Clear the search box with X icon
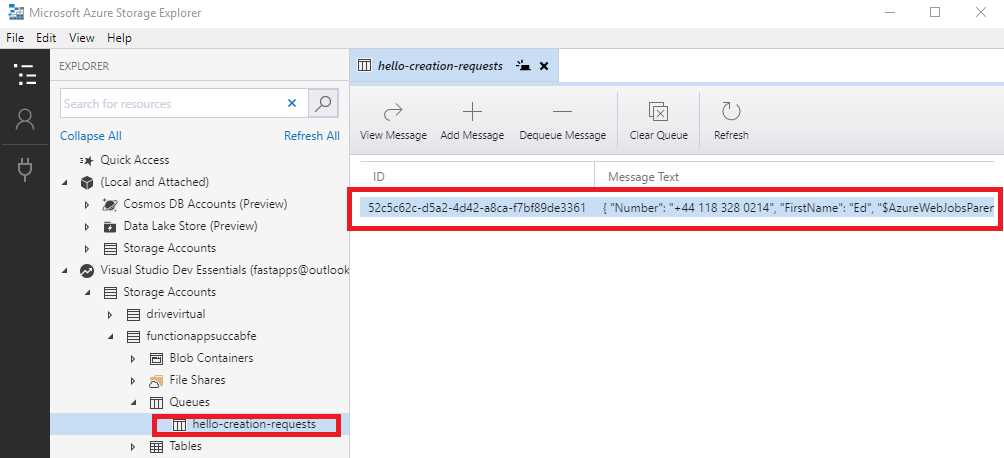The height and width of the screenshot is (458, 1004). pyautogui.click(x=292, y=103)
